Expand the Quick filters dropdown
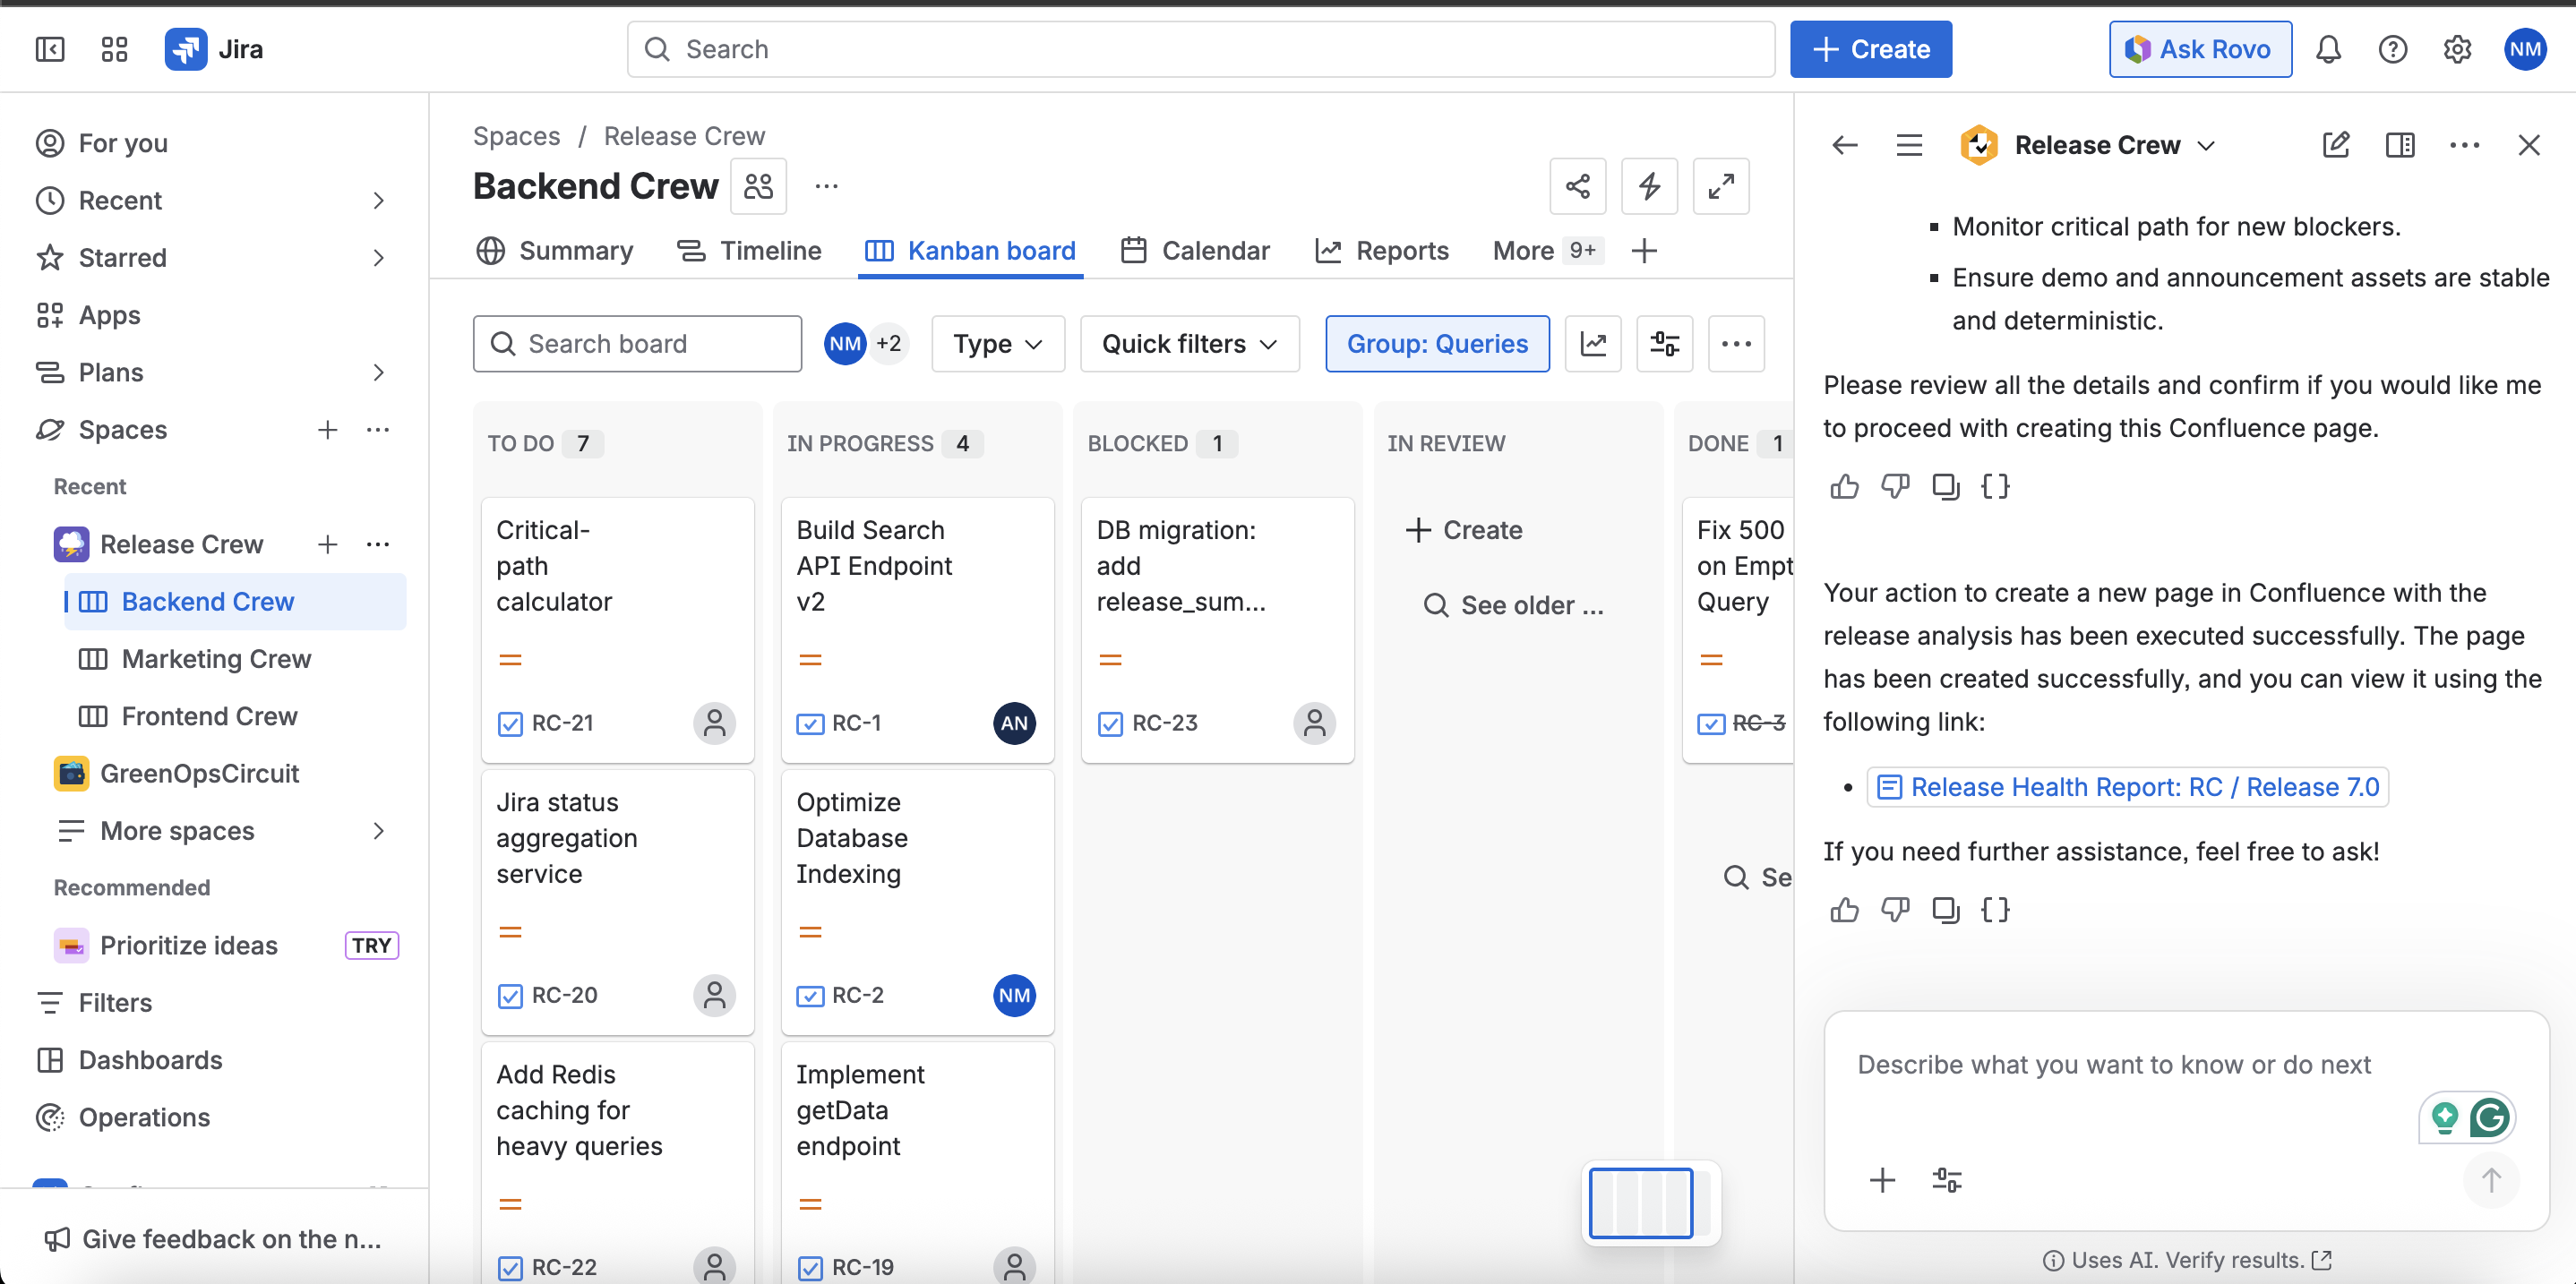This screenshot has width=2576, height=1284. (1189, 344)
